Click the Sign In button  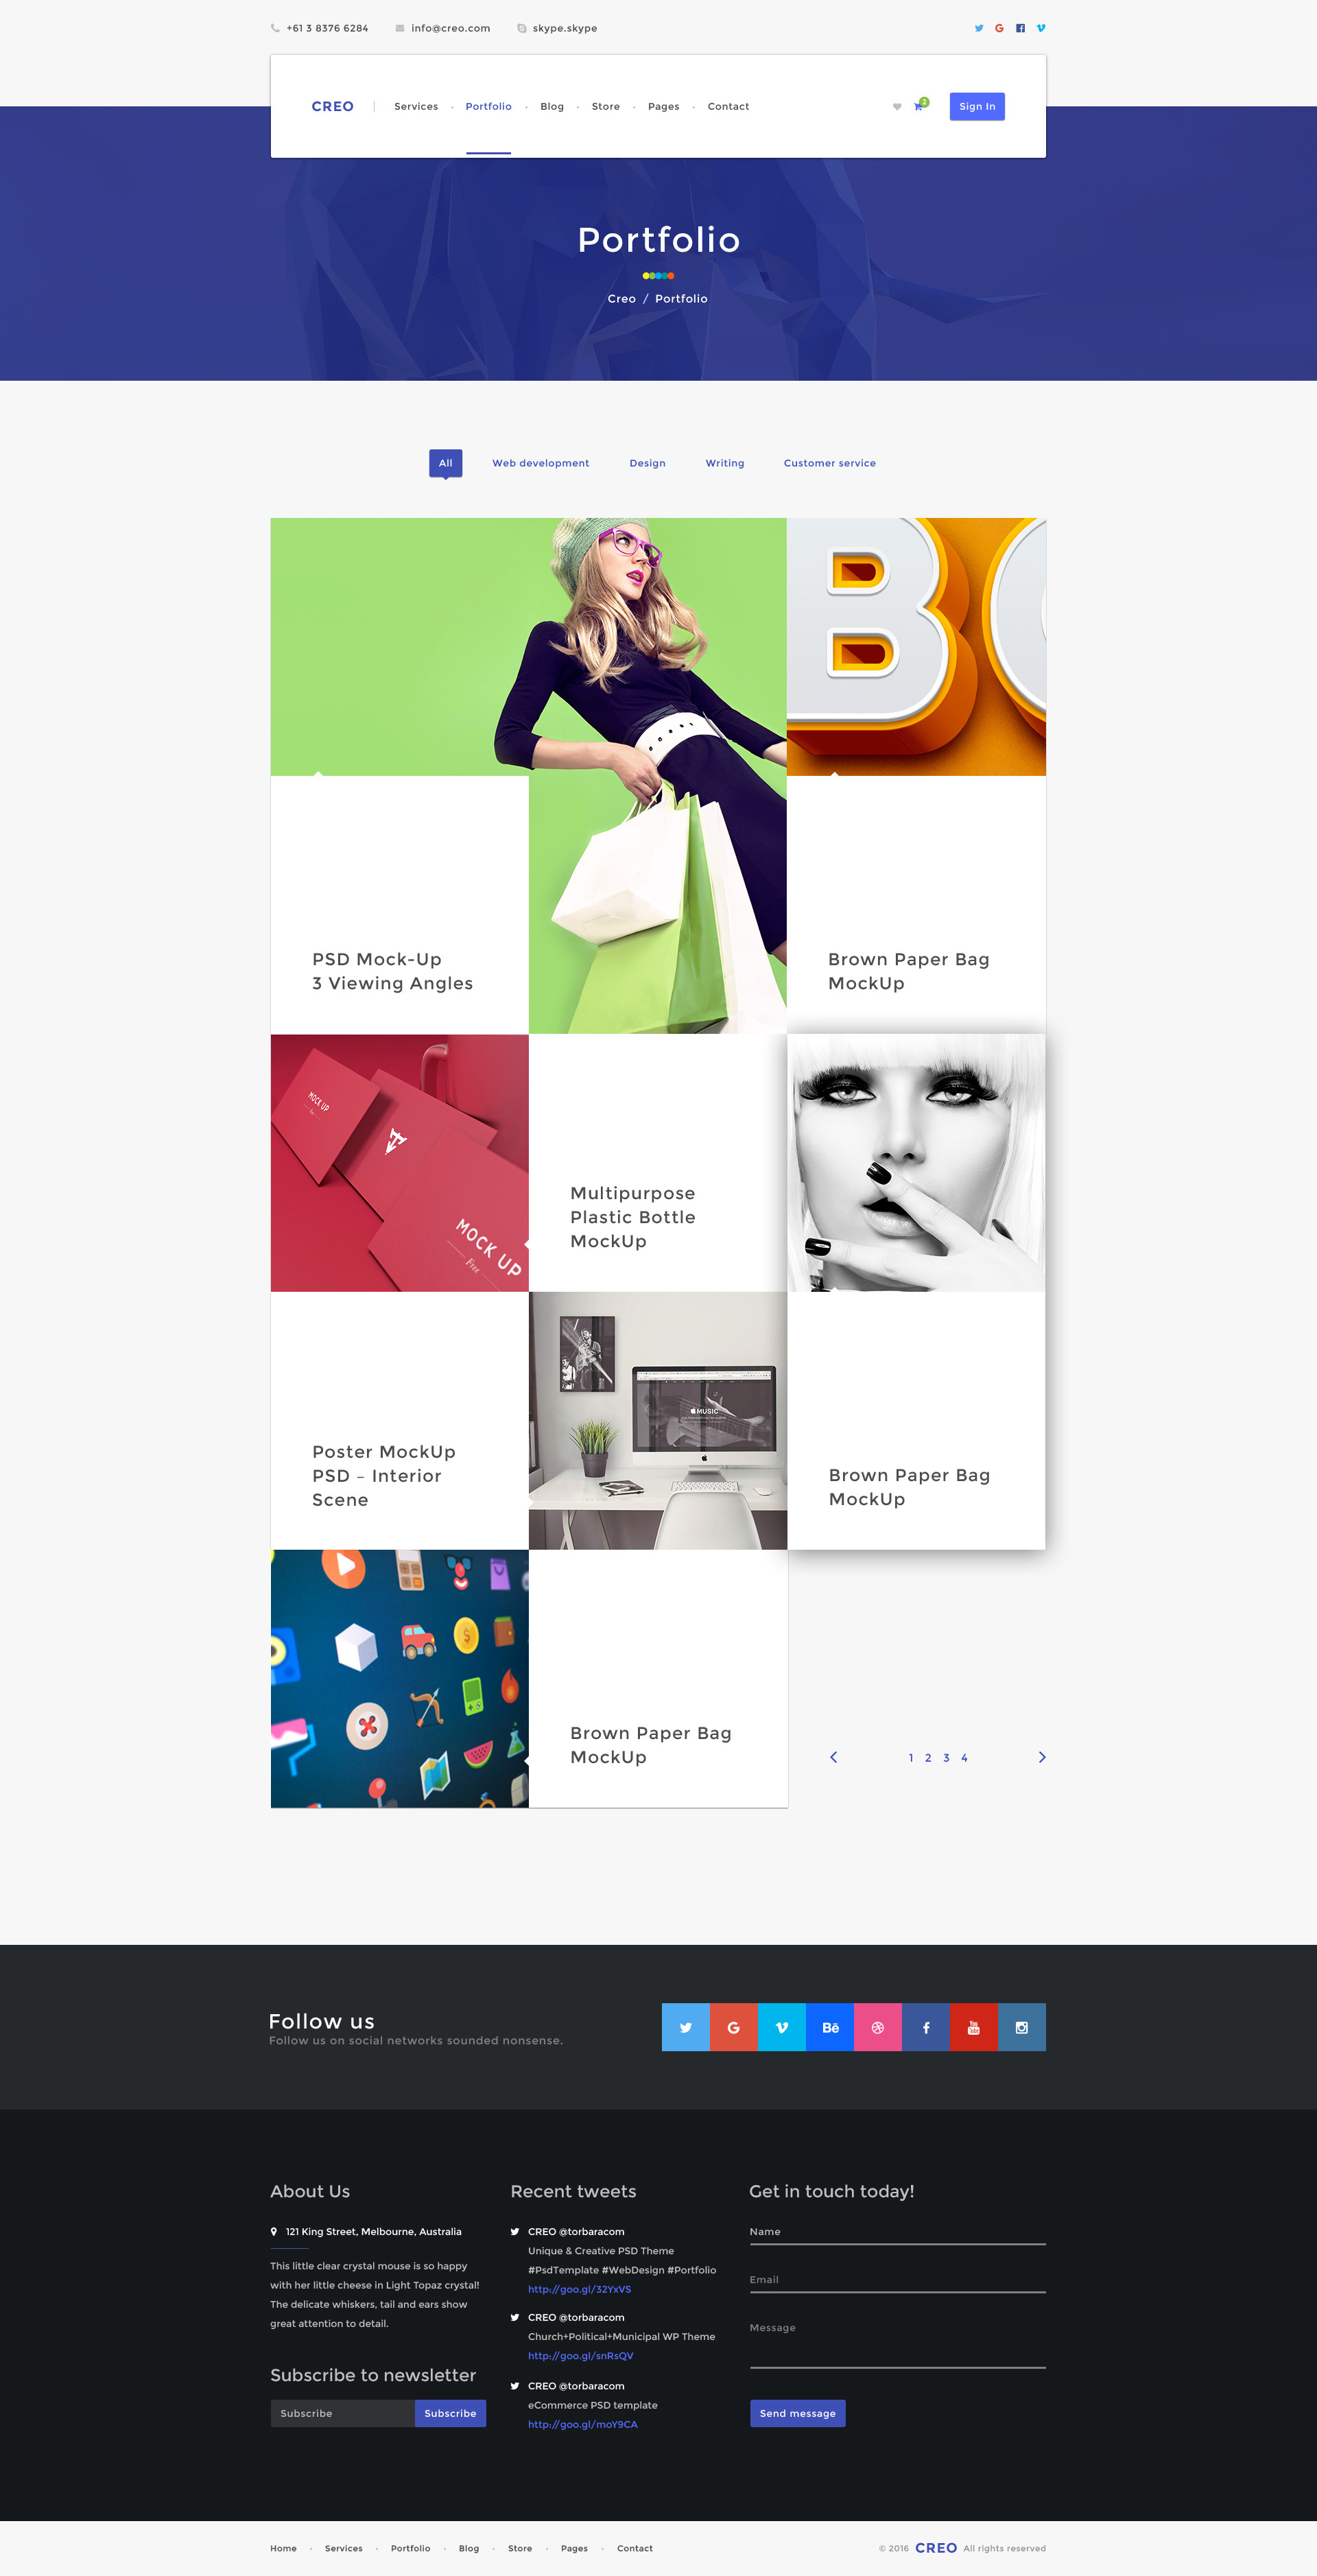(x=977, y=106)
